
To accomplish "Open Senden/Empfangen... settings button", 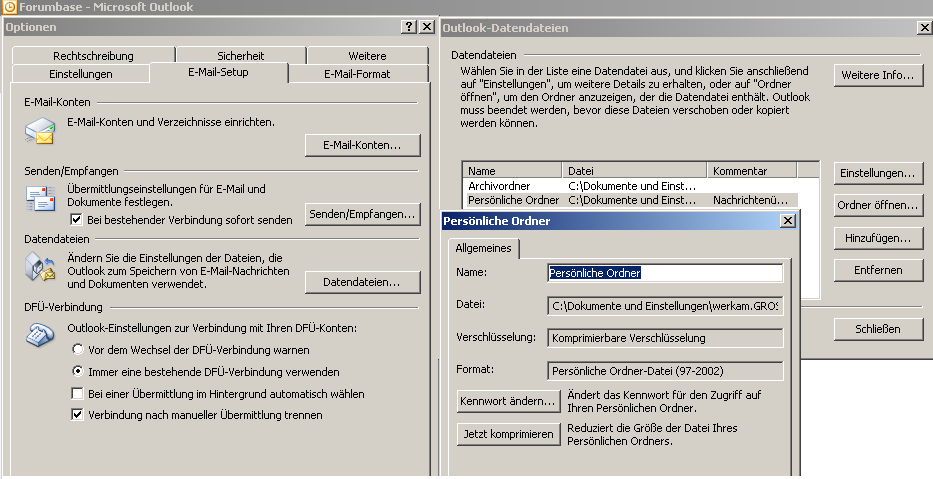I will [x=362, y=214].
